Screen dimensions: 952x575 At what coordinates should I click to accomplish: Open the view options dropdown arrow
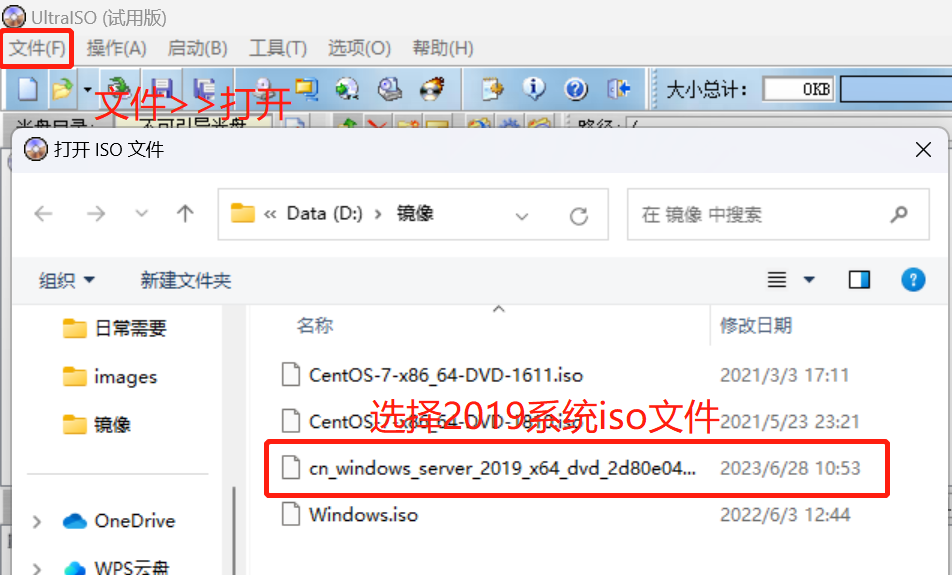pyautogui.click(x=809, y=280)
